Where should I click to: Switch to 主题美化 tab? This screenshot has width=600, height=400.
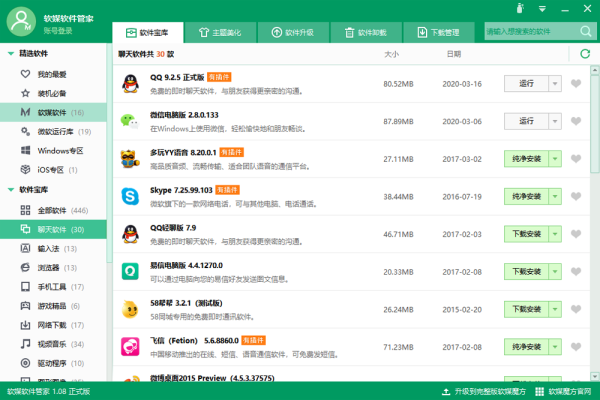[x=220, y=33]
